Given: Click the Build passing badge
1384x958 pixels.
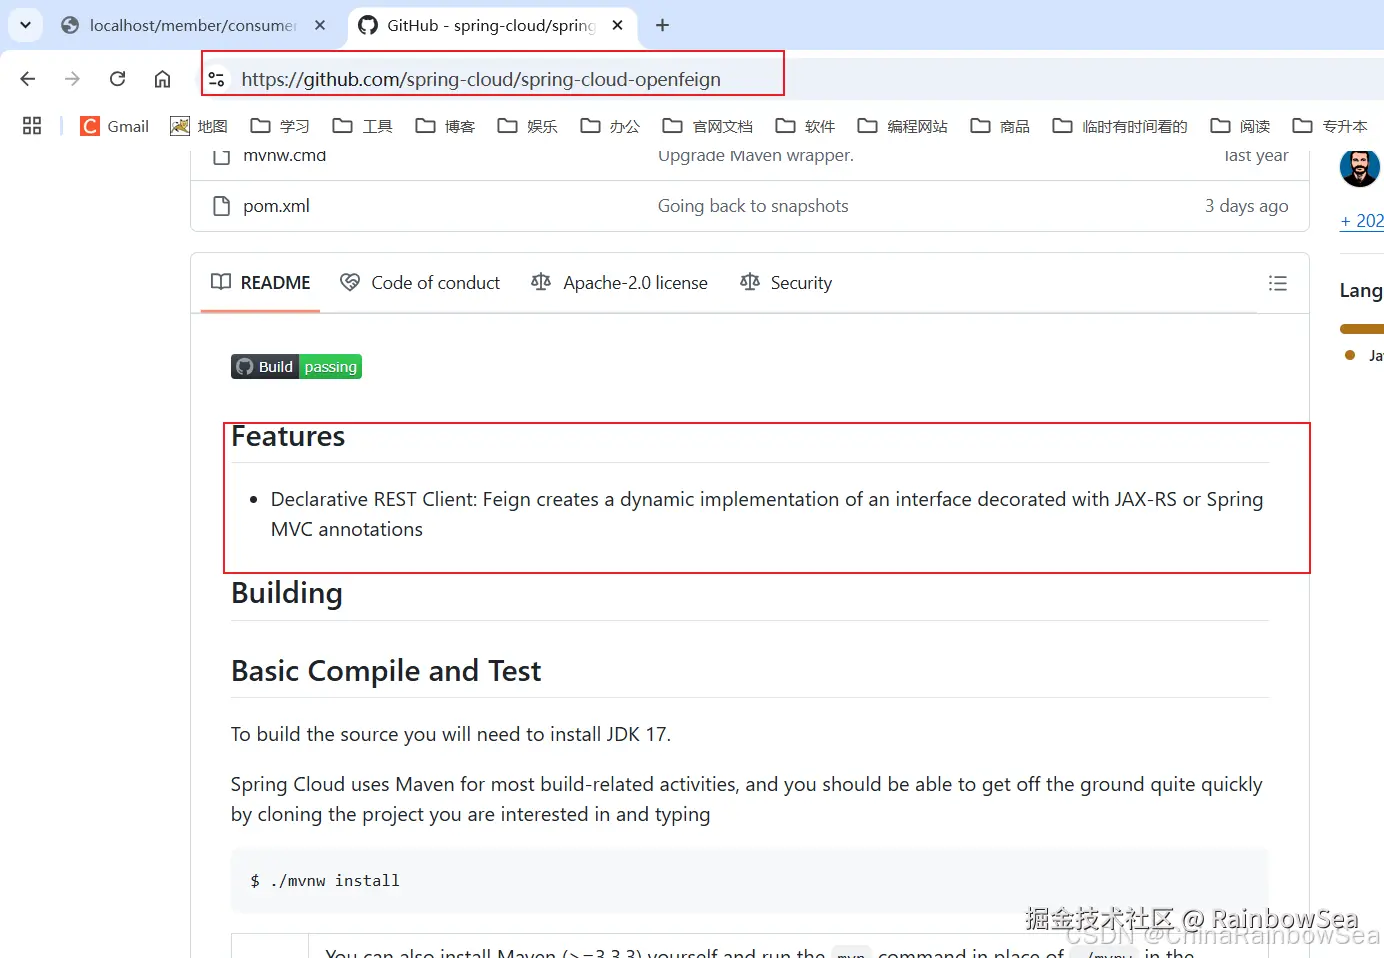Looking at the screenshot, I should [297, 367].
